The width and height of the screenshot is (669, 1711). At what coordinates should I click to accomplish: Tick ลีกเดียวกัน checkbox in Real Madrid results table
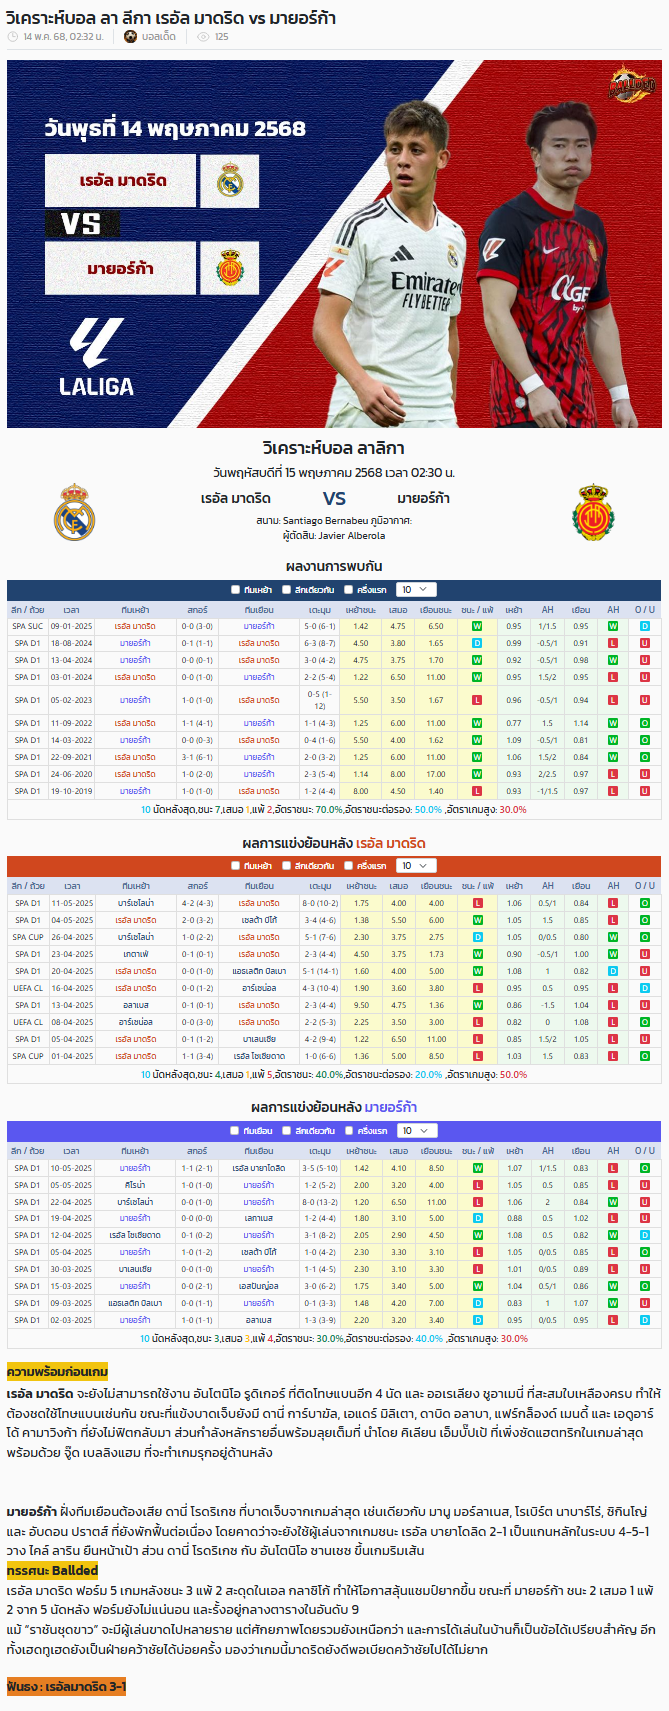tap(287, 866)
